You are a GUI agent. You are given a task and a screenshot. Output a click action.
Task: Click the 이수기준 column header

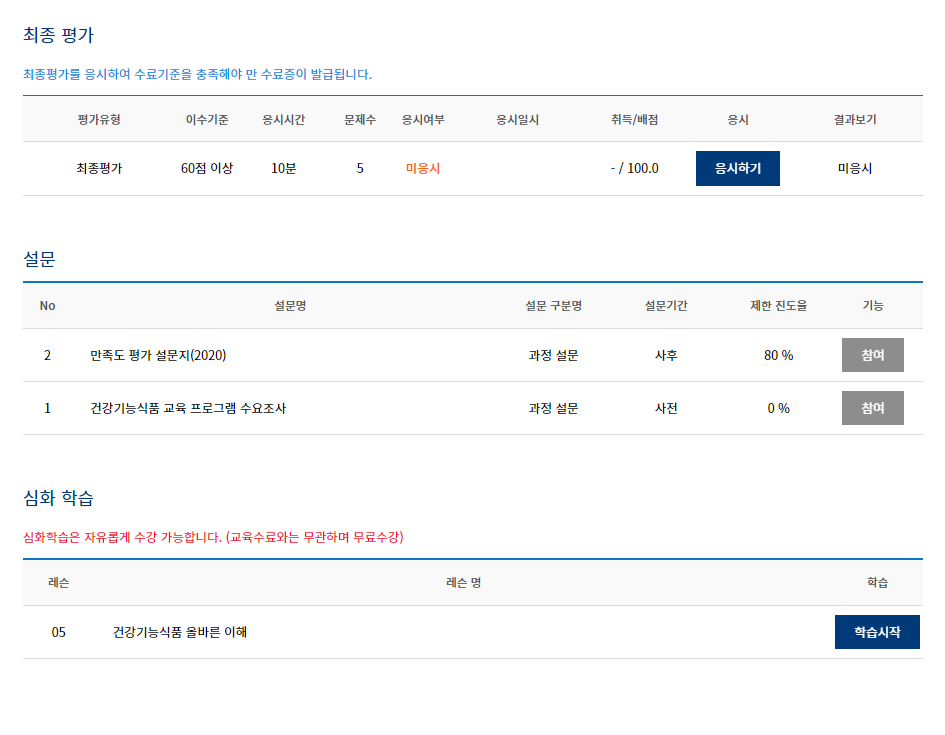(207, 119)
